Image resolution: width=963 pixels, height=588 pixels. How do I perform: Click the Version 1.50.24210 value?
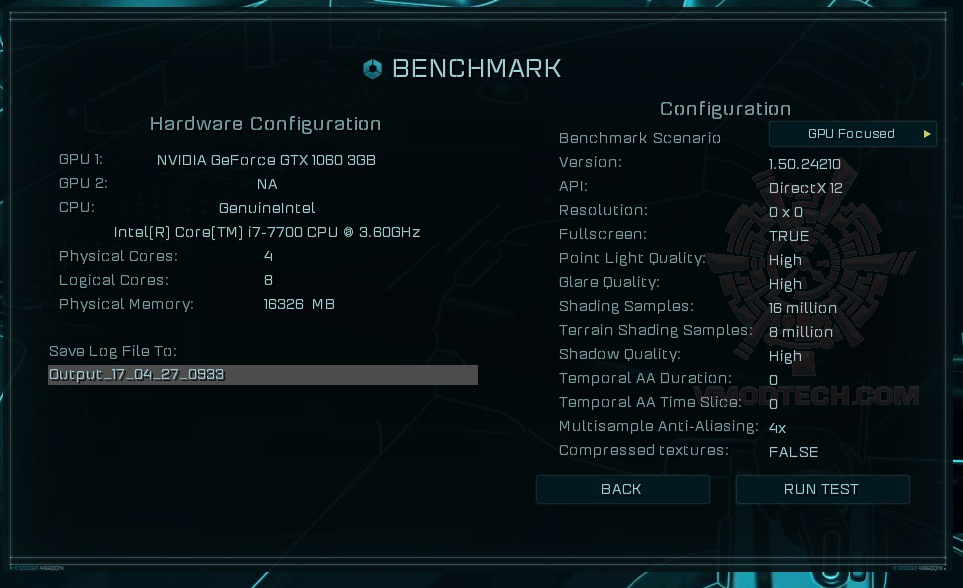click(804, 164)
